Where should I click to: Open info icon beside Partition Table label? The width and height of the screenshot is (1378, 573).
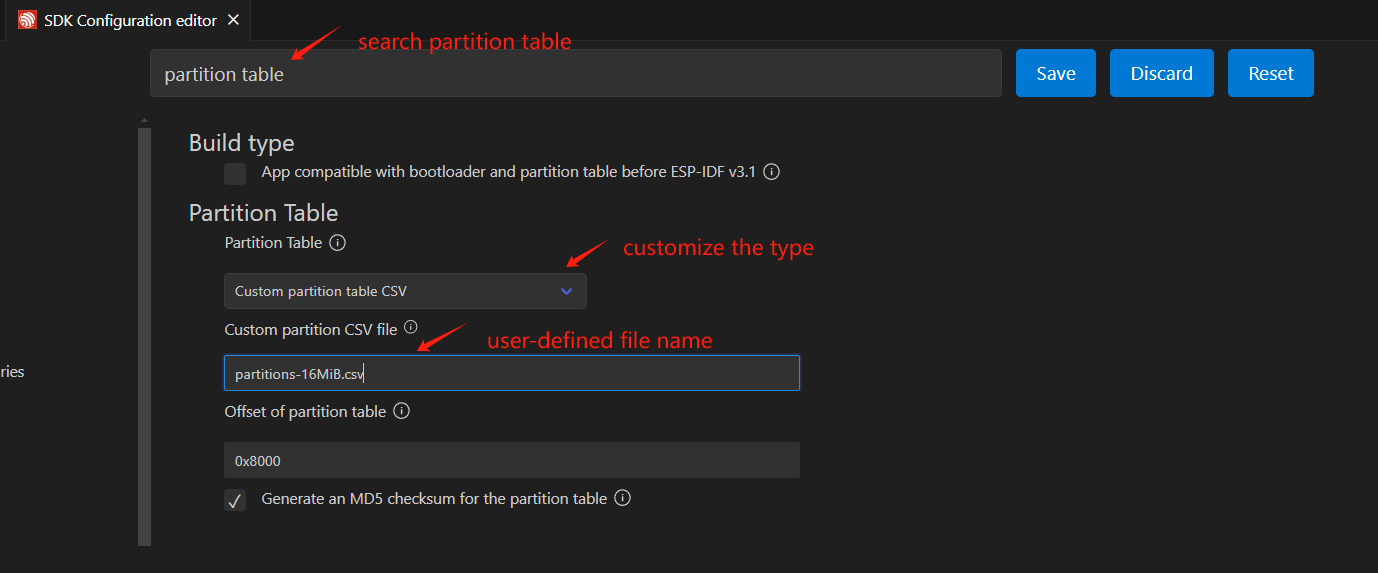coord(338,243)
